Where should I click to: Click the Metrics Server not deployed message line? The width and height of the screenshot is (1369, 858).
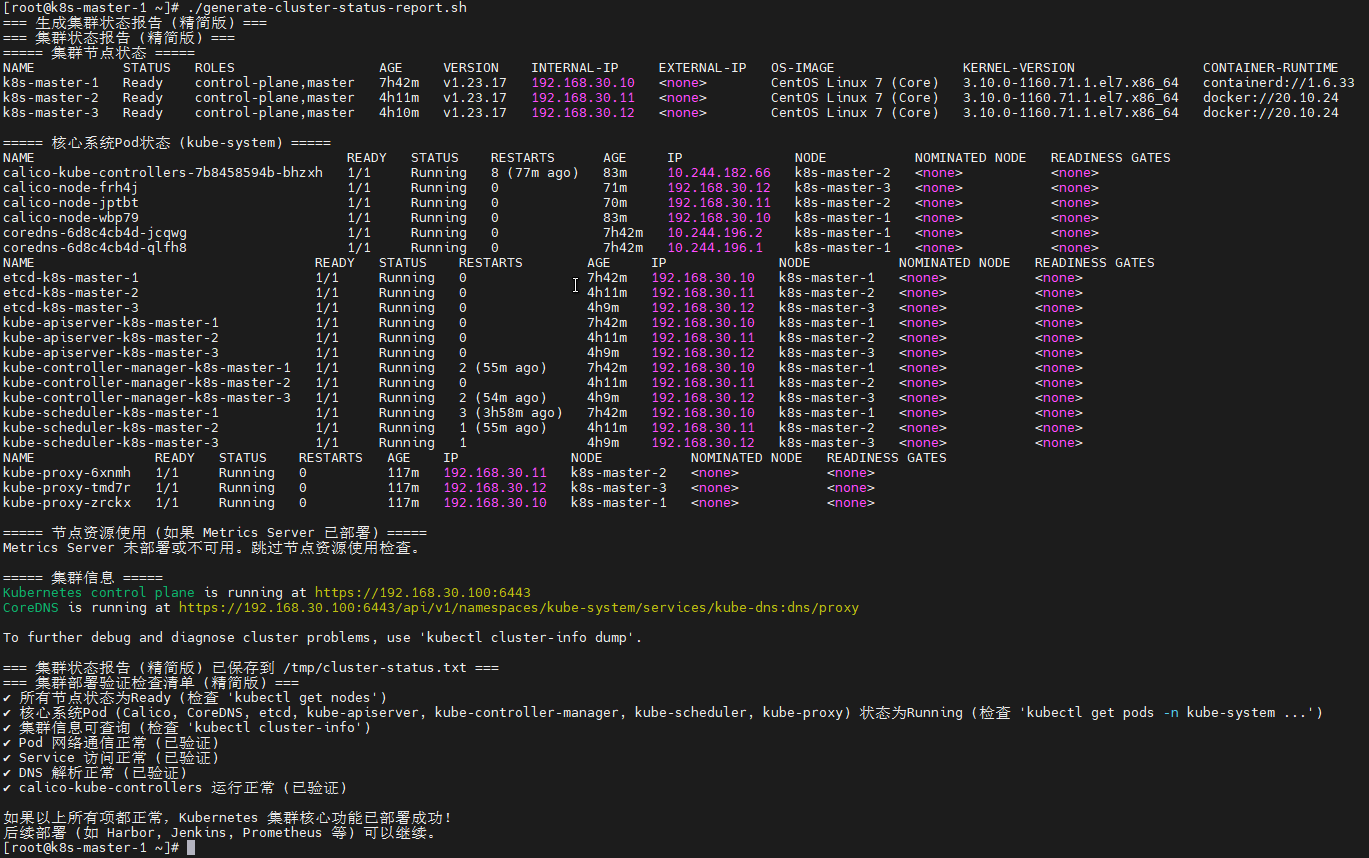coord(212,548)
